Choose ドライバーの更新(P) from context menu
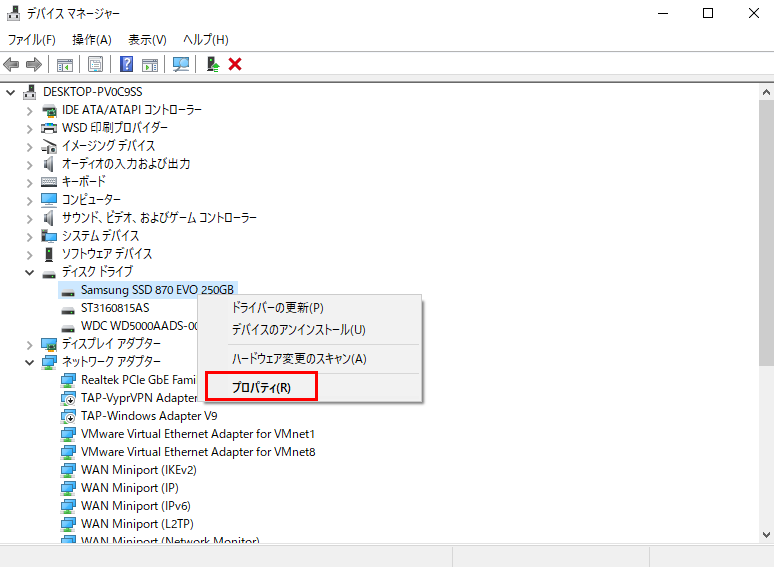Image resolution: width=774 pixels, height=567 pixels. click(310, 307)
